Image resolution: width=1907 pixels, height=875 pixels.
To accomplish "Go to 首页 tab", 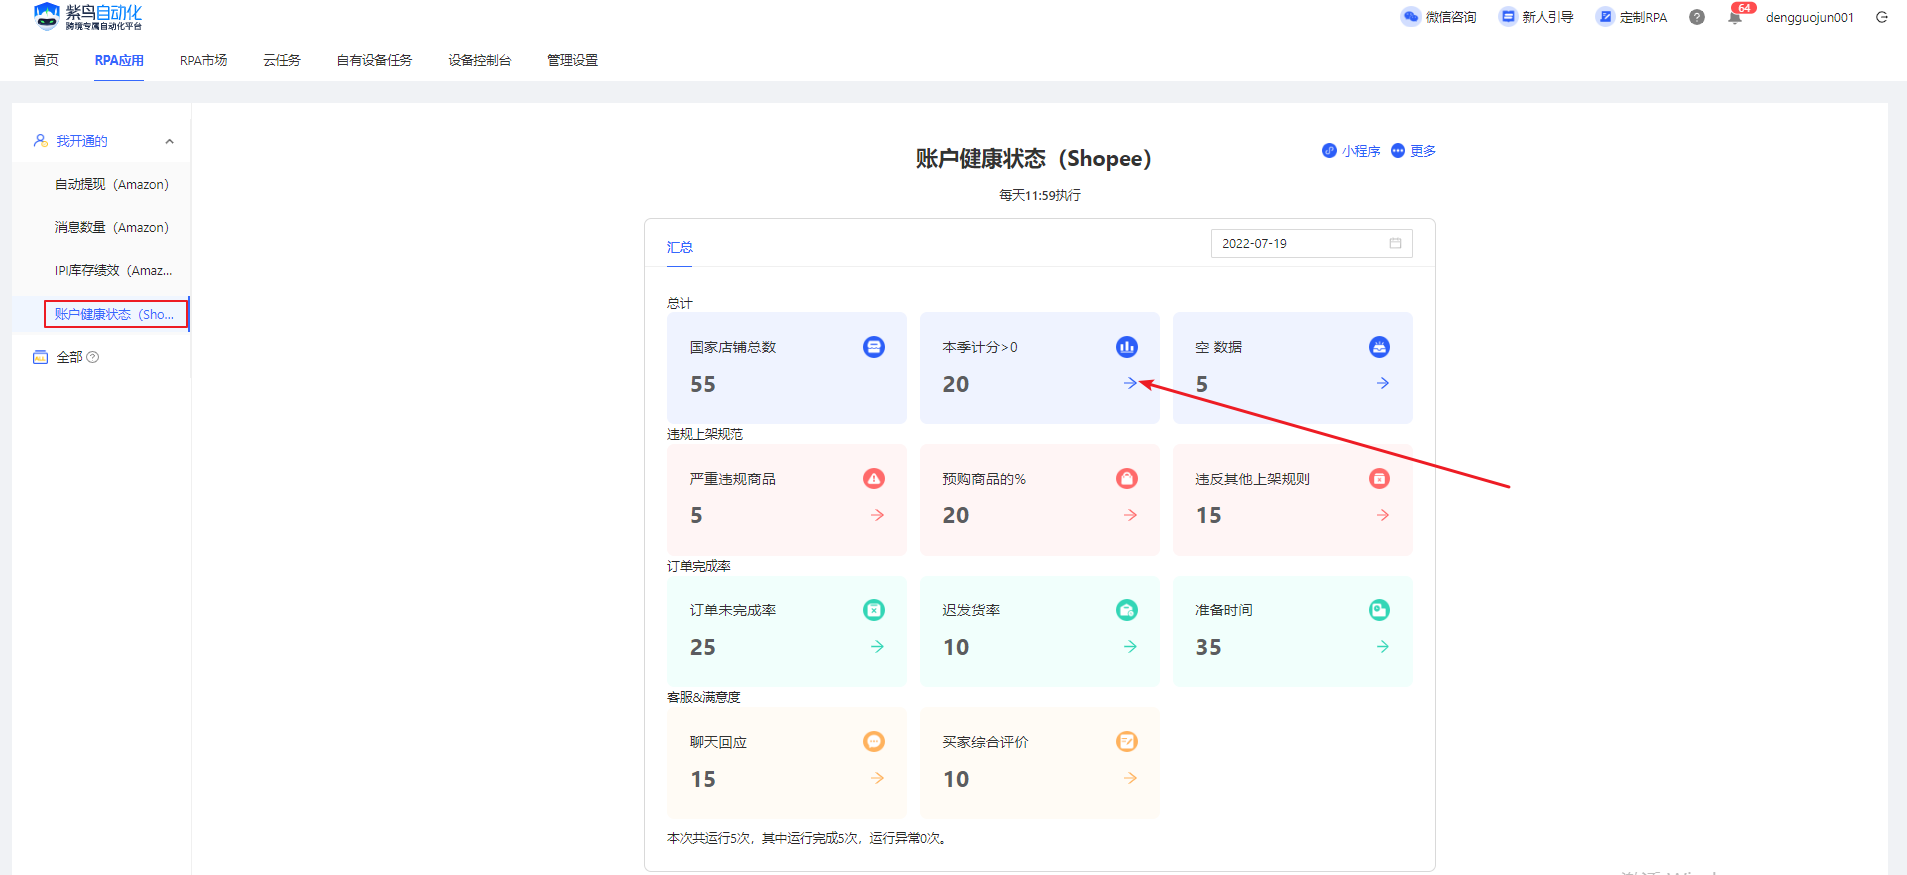I will click(46, 60).
